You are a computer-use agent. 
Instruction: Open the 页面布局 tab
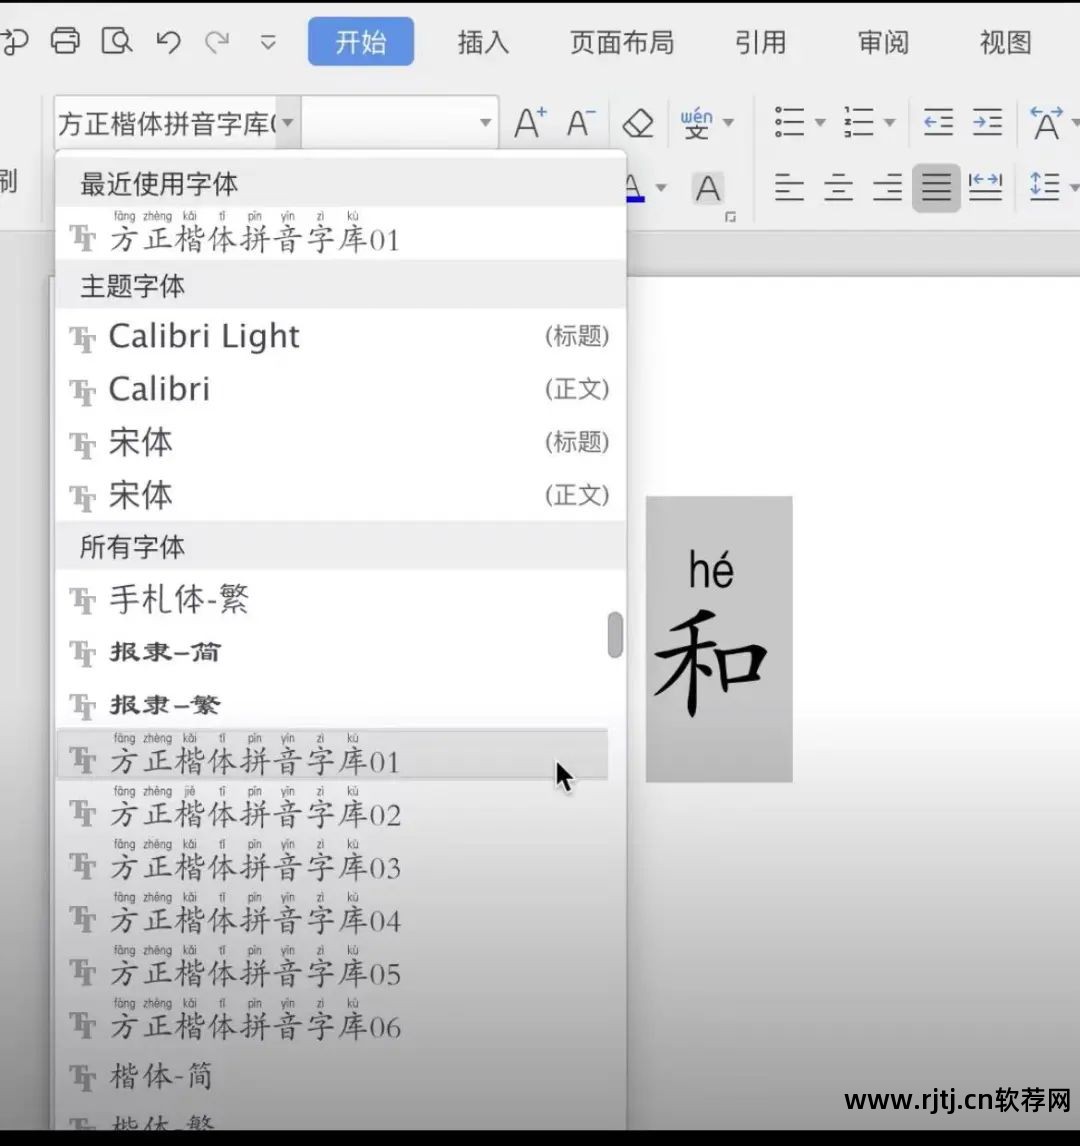622,42
